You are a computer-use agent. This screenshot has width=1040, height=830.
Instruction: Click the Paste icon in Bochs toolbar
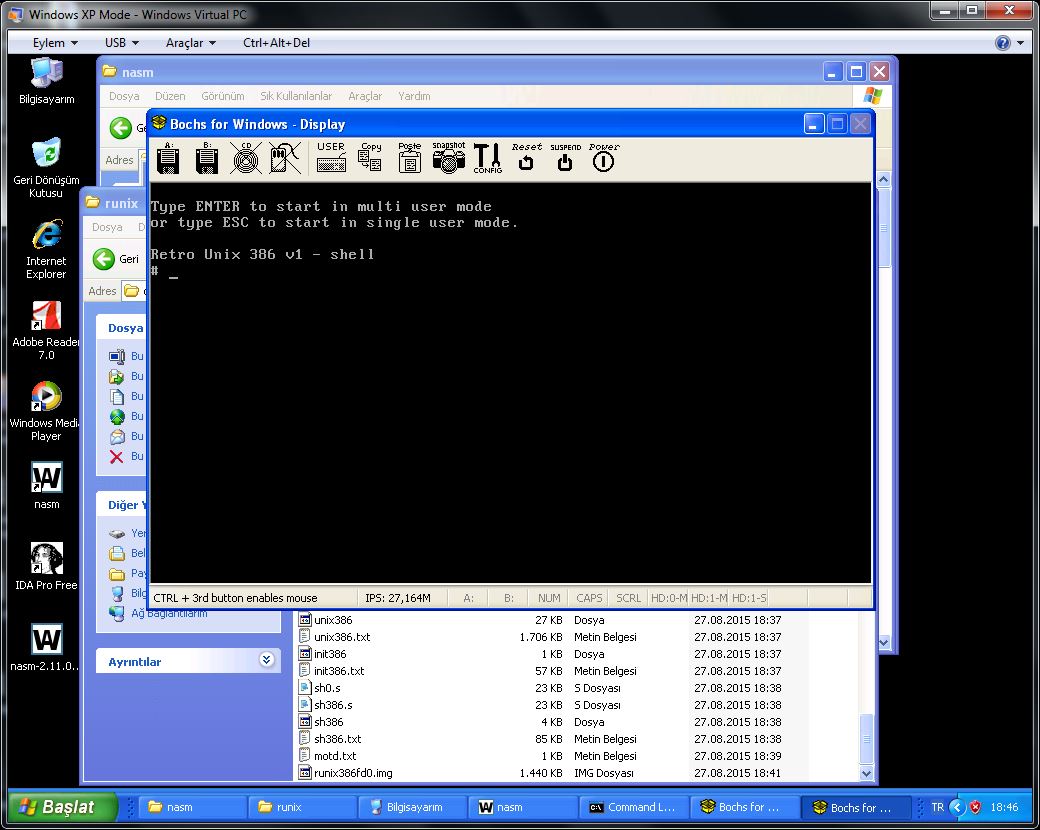409,158
